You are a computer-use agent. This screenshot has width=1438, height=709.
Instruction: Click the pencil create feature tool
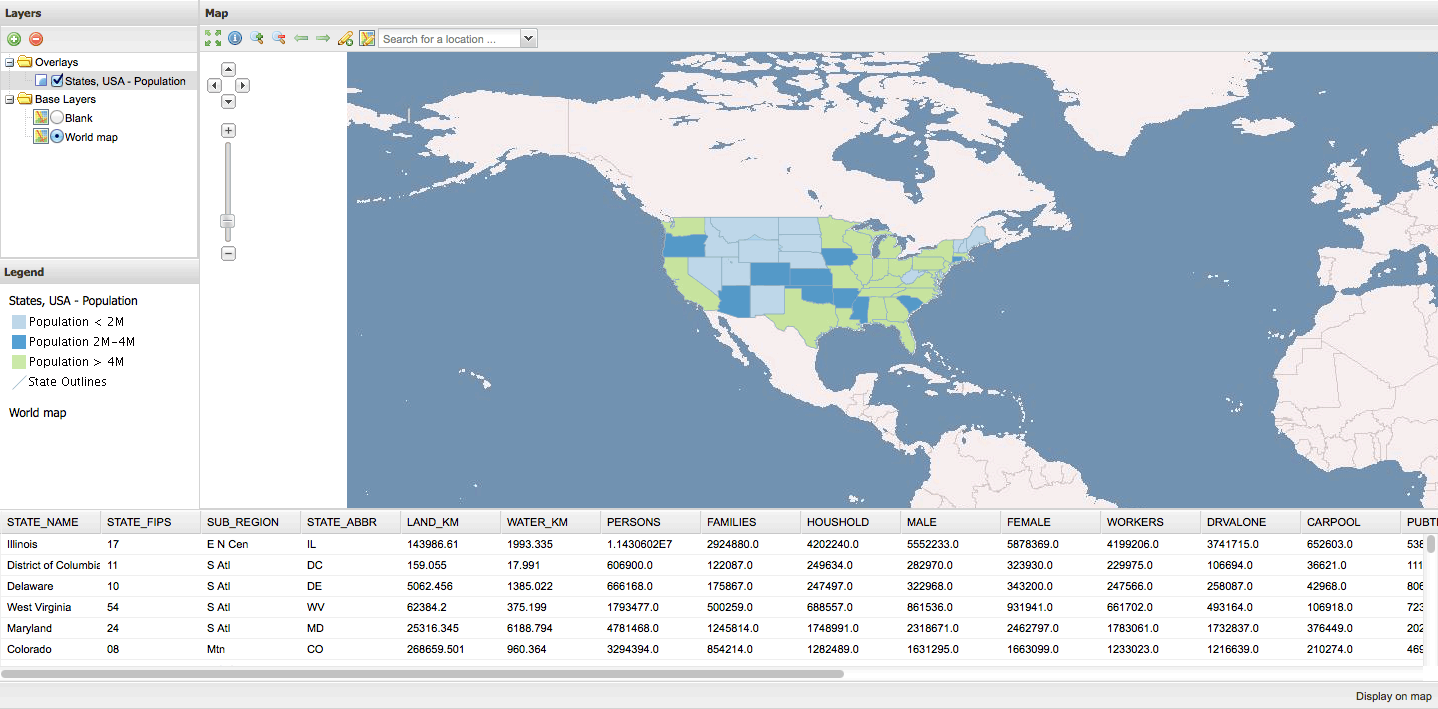(x=345, y=38)
